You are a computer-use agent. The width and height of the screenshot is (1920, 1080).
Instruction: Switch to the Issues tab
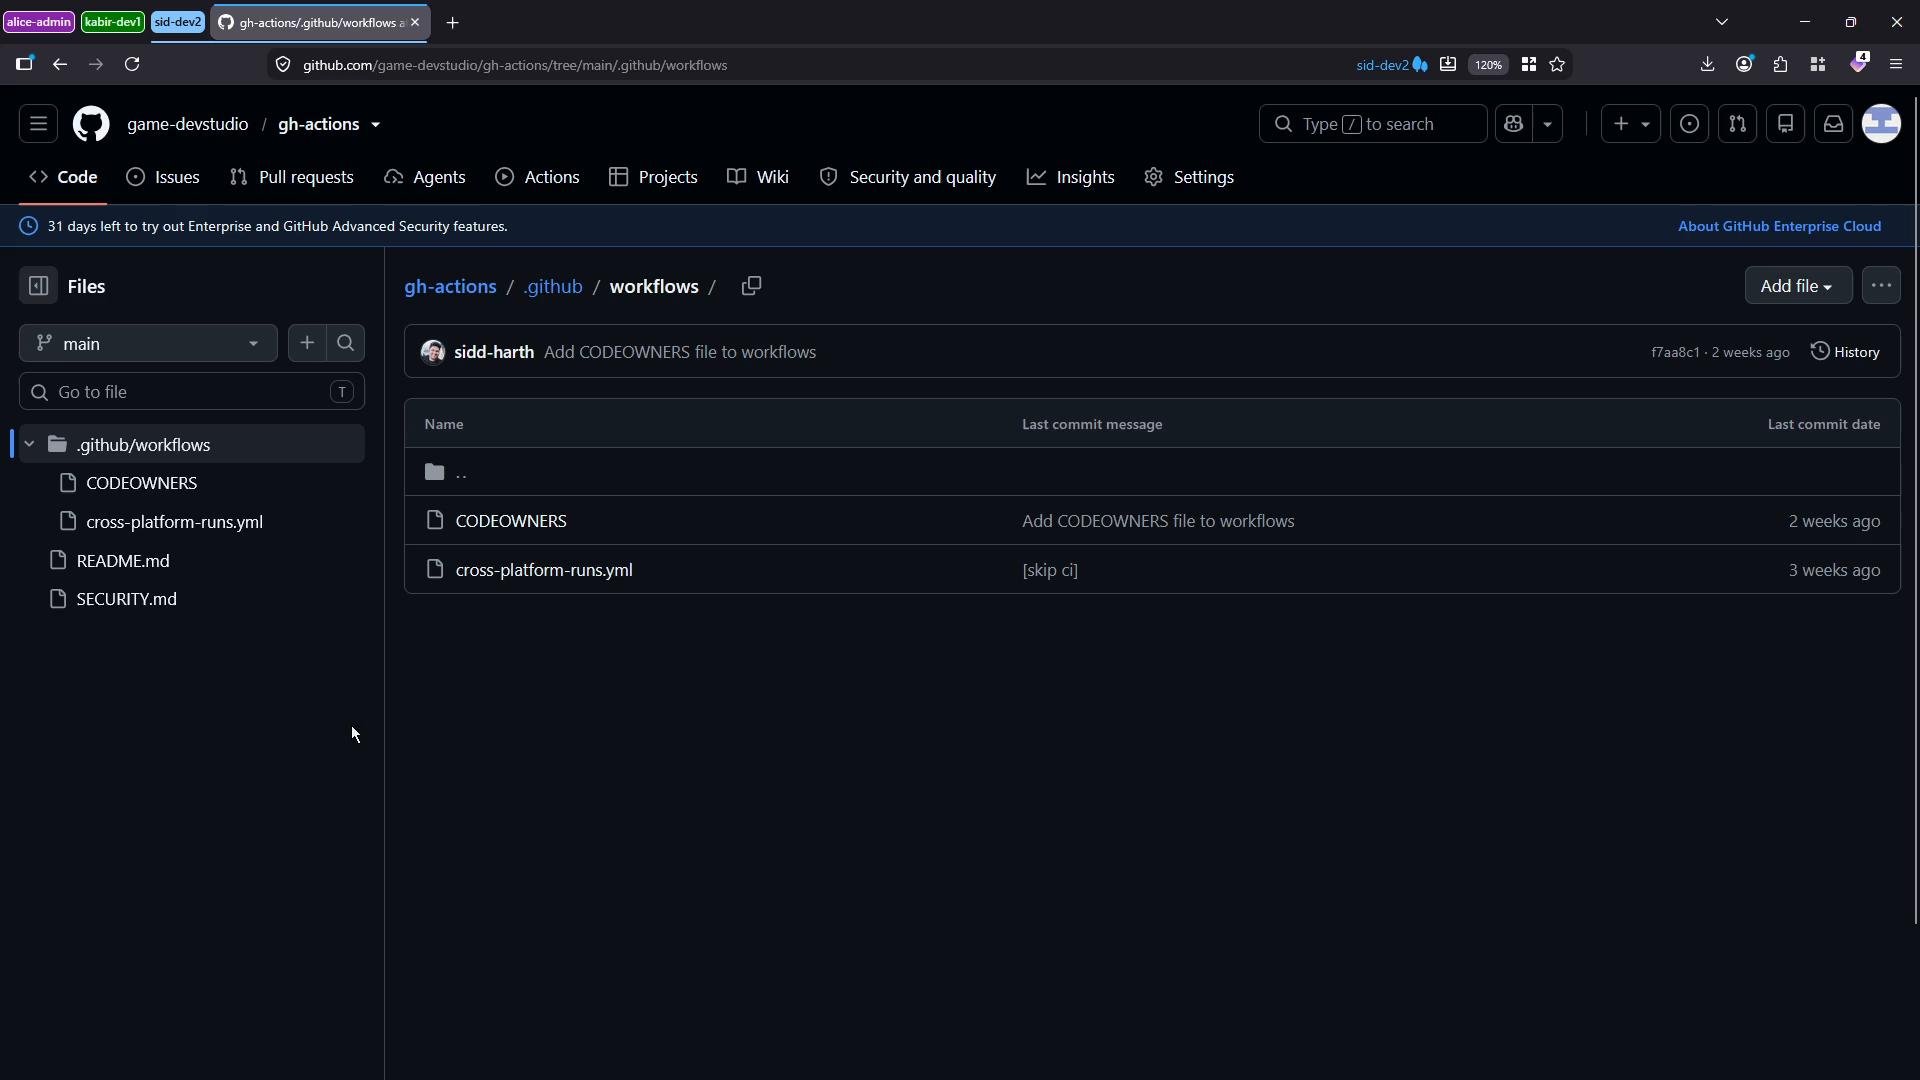coord(163,177)
